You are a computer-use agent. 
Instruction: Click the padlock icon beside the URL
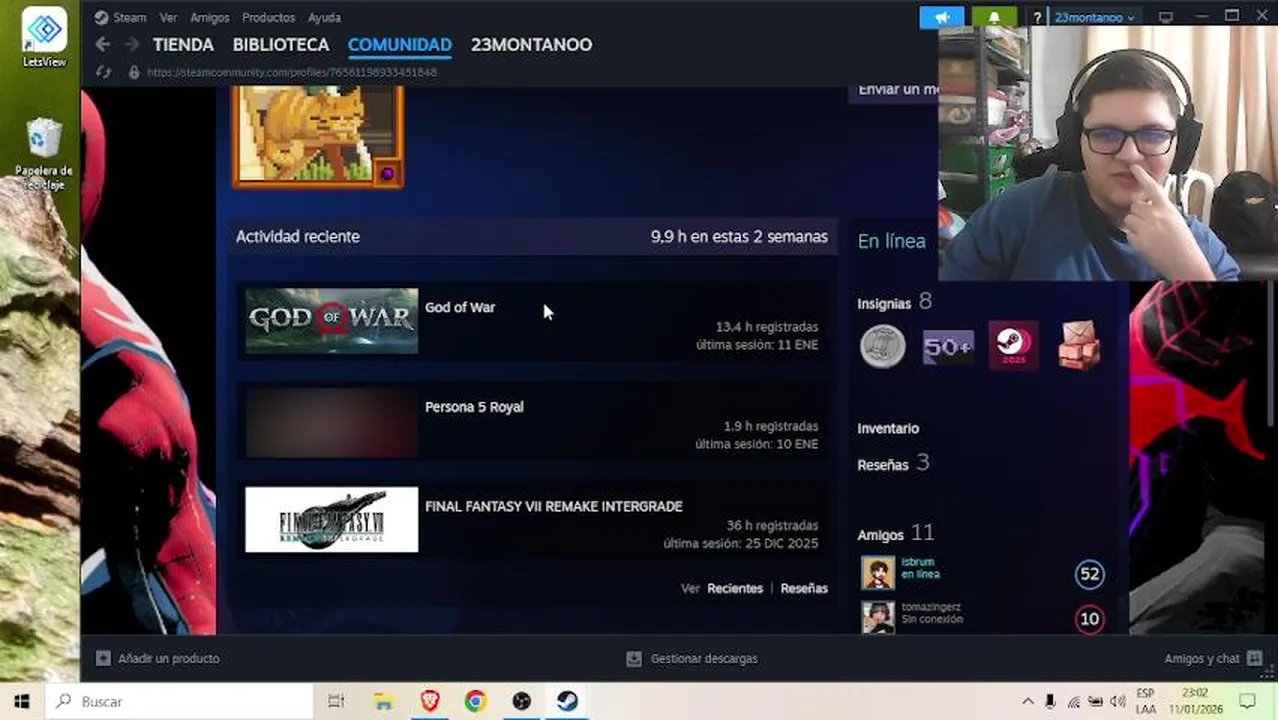point(134,72)
